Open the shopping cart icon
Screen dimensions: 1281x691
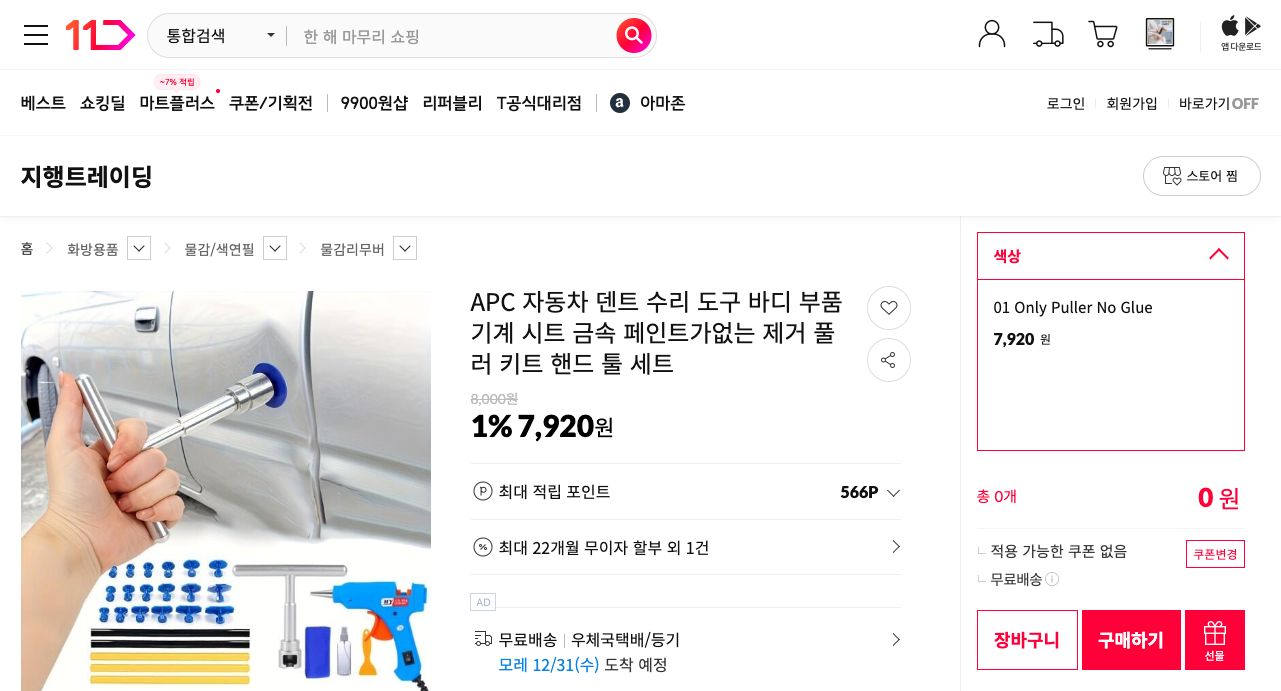[x=1102, y=33]
